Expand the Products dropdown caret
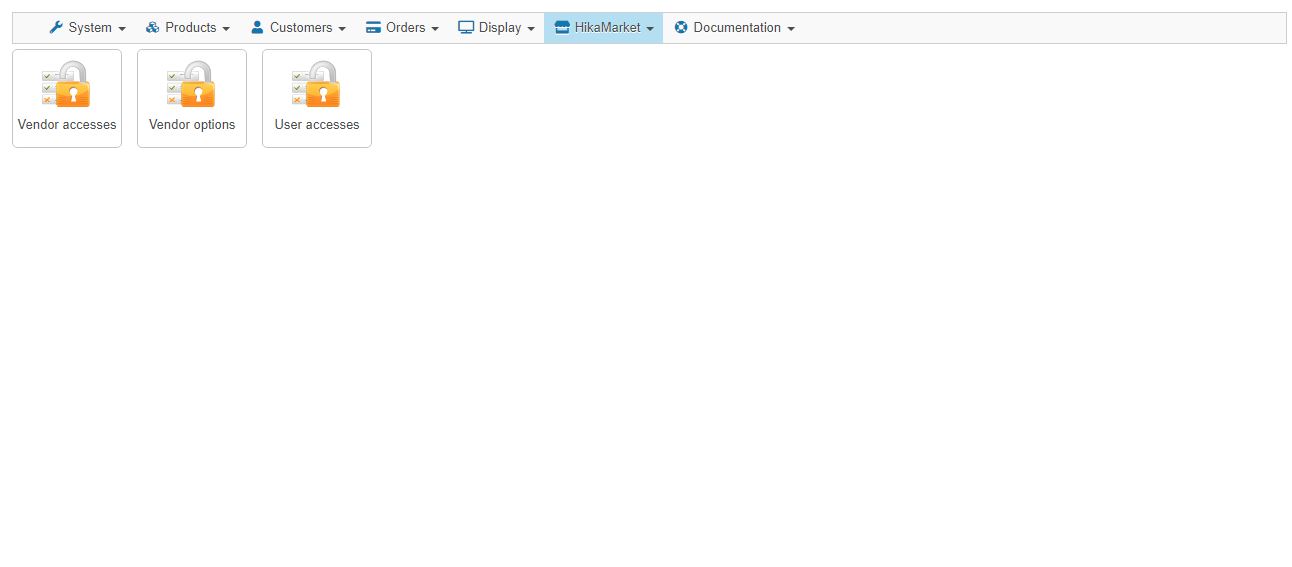This screenshot has width=1292, height=567. [226, 29]
